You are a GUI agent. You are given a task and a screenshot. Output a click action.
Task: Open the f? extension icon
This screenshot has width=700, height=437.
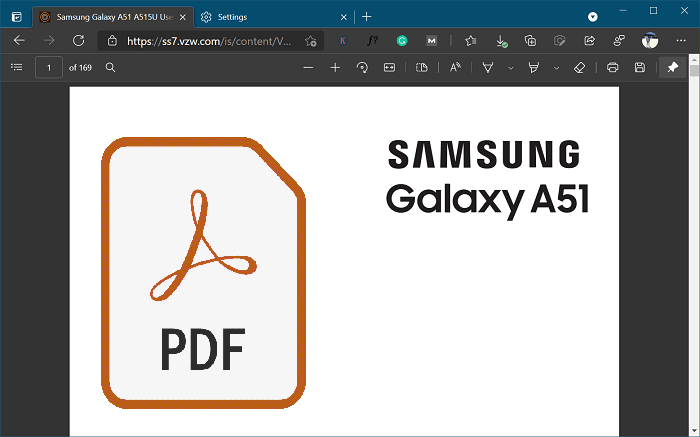(372, 41)
